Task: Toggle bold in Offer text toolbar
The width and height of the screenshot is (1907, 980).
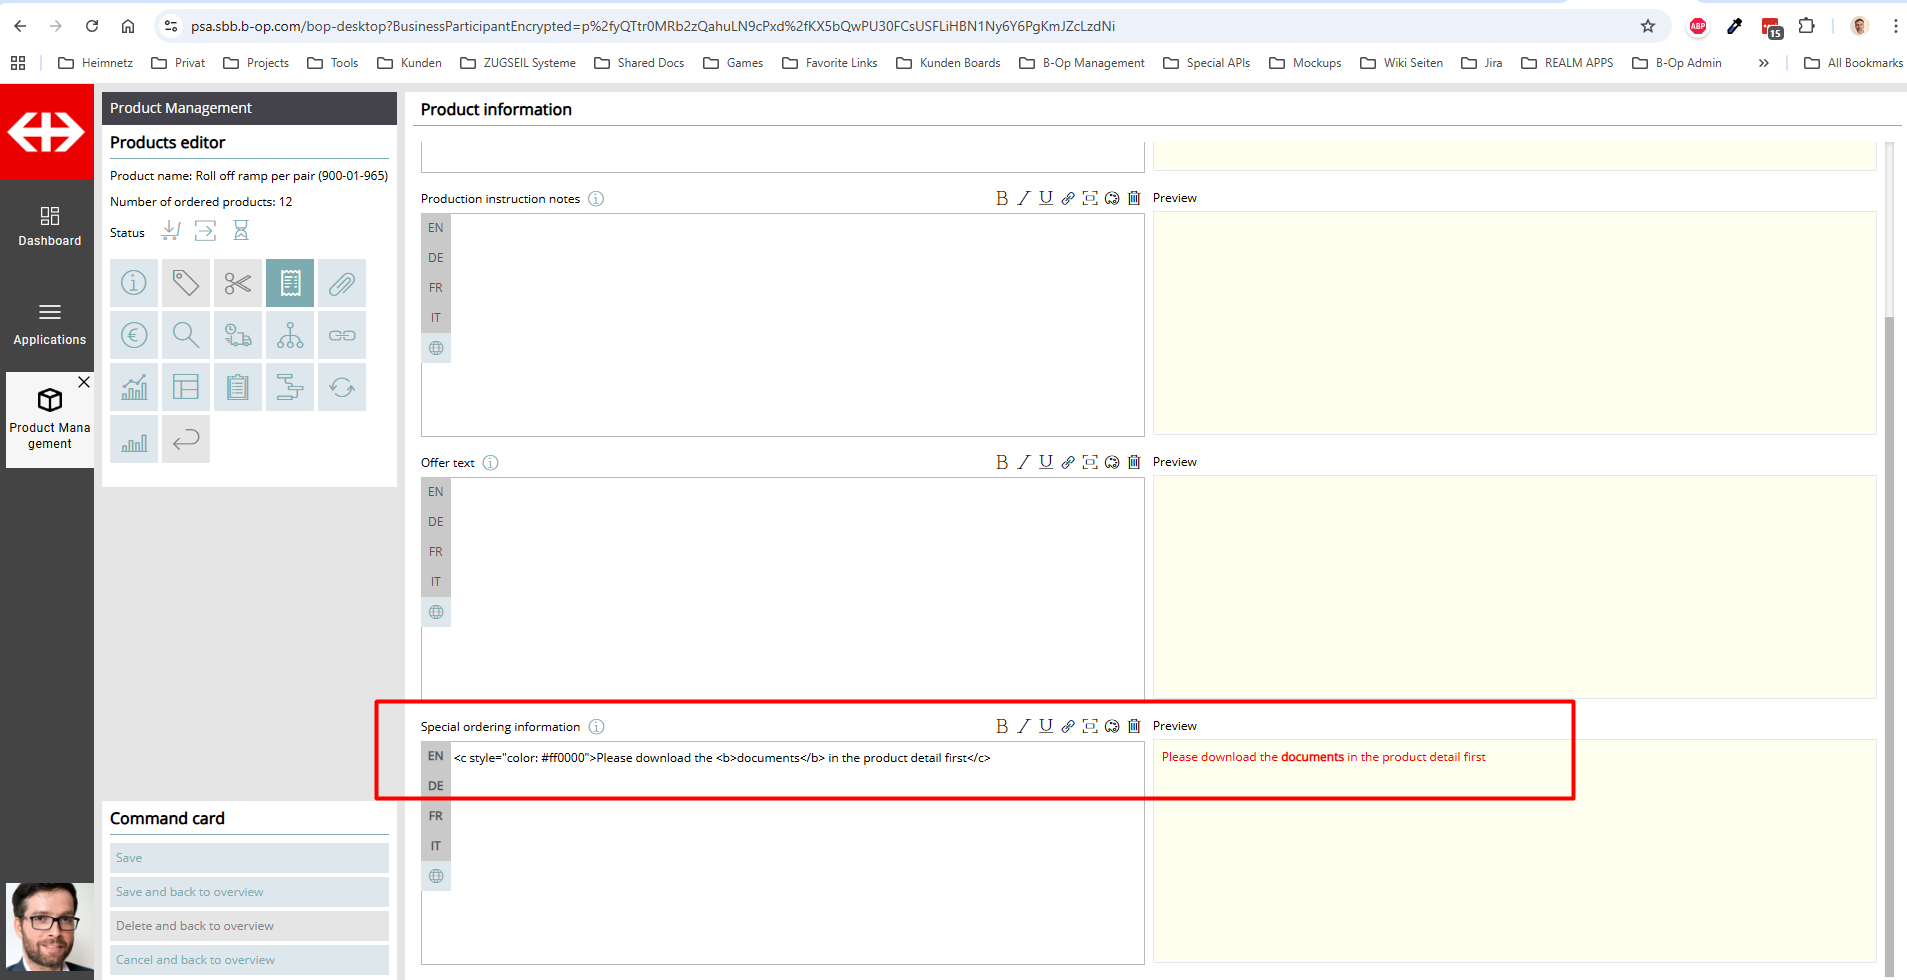Action: point(1002,462)
